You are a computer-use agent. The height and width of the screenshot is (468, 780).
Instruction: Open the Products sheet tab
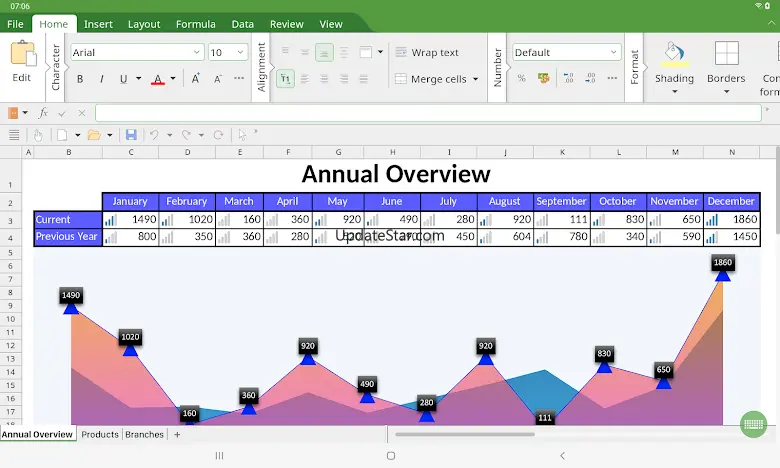(x=100, y=434)
